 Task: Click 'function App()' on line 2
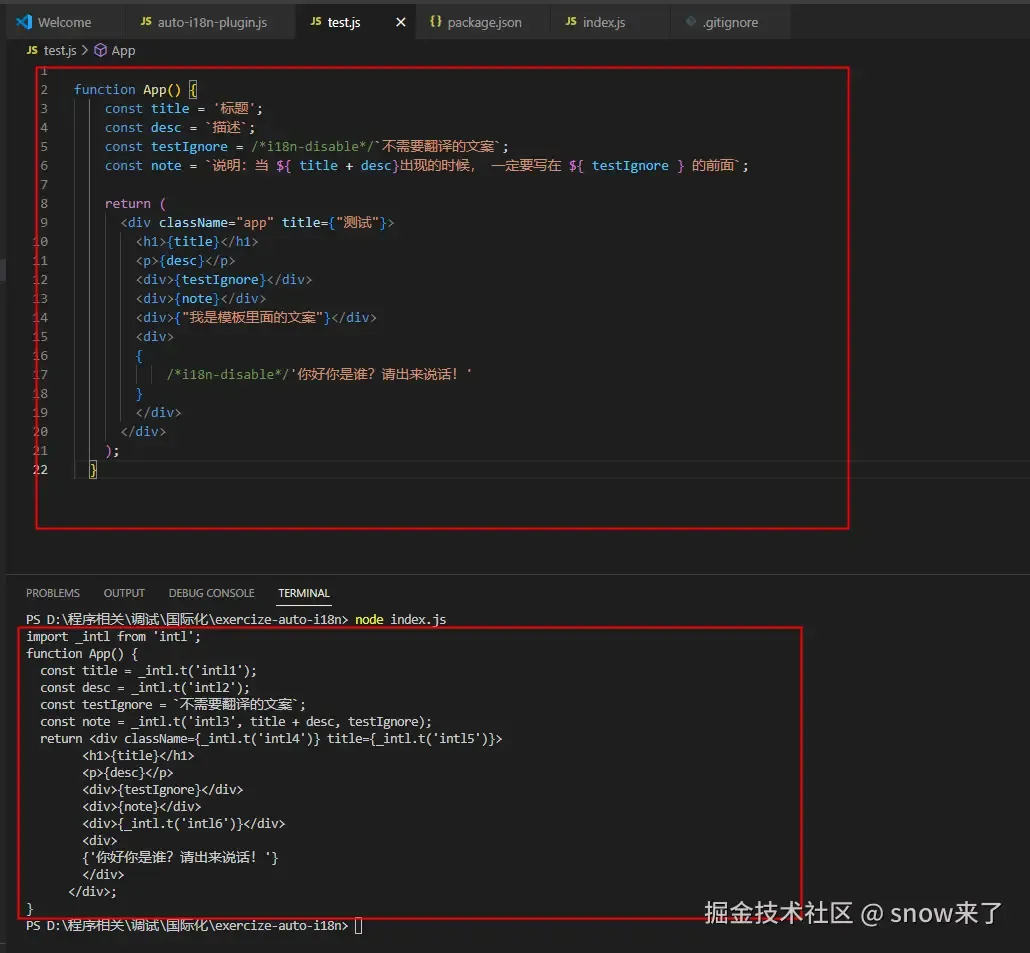click(x=127, y=90)
